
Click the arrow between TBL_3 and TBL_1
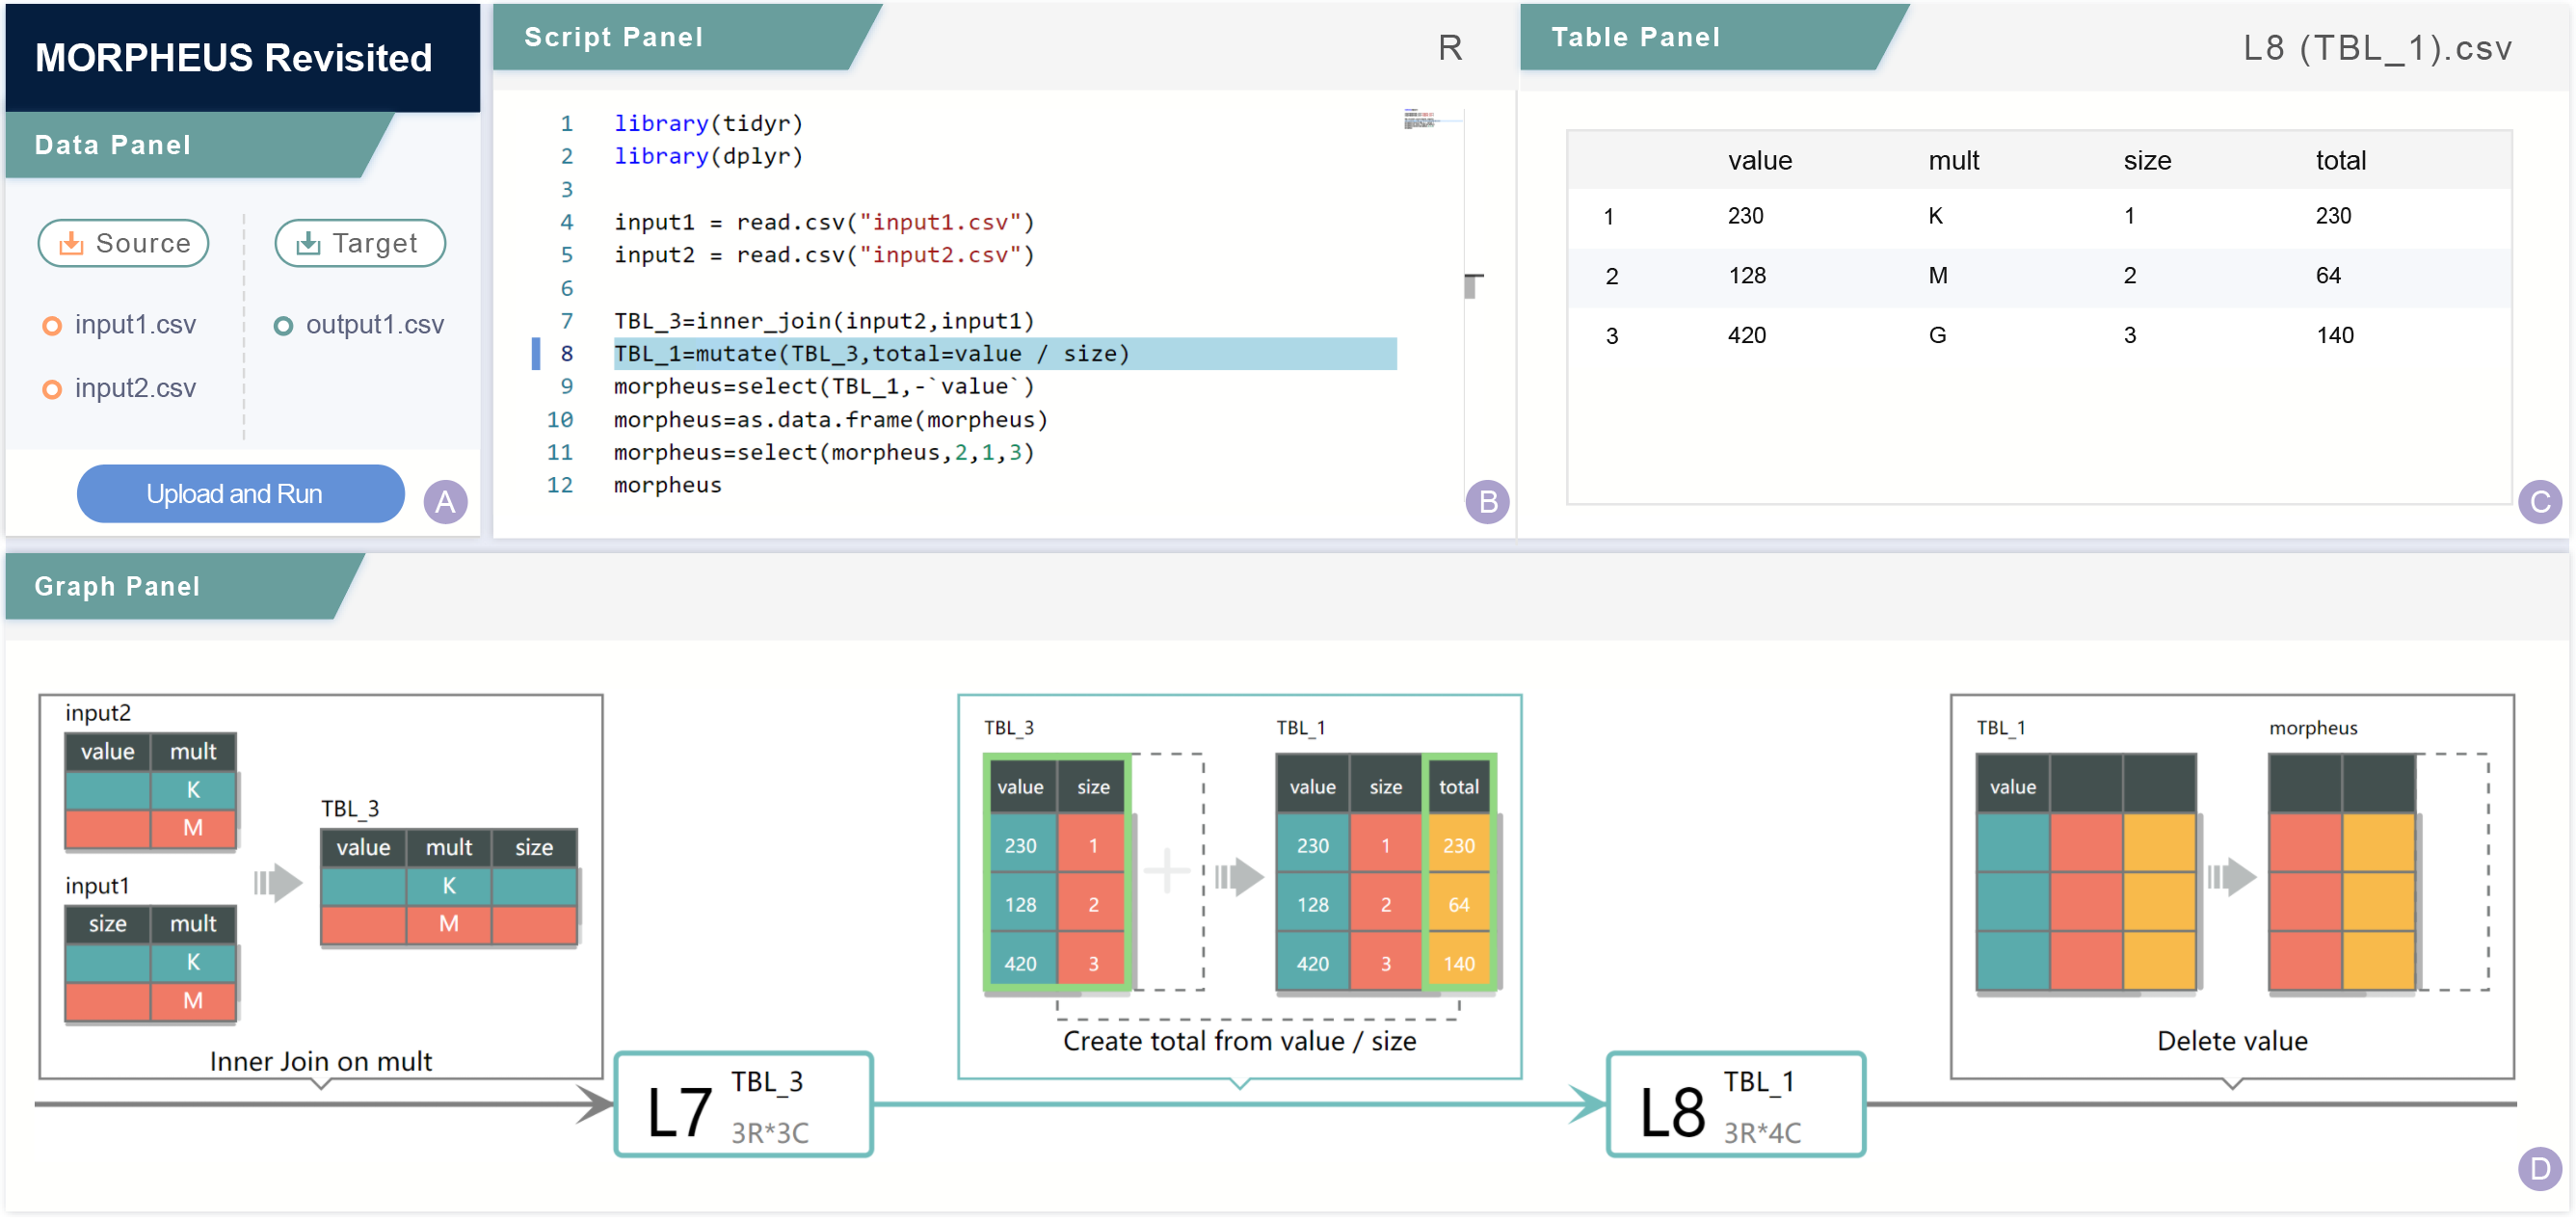1239,877
